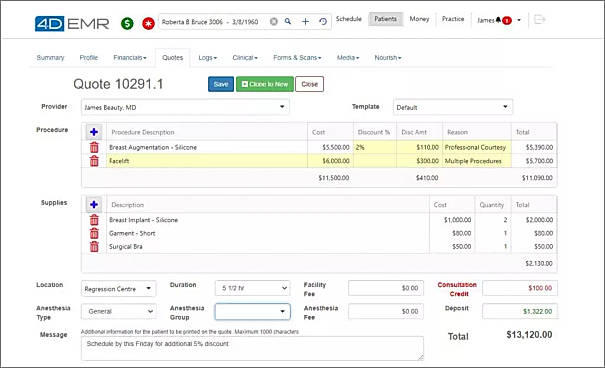Open the Anesthesia Group dropdown
The image size is (605, 368).
[x=252, y=312]
